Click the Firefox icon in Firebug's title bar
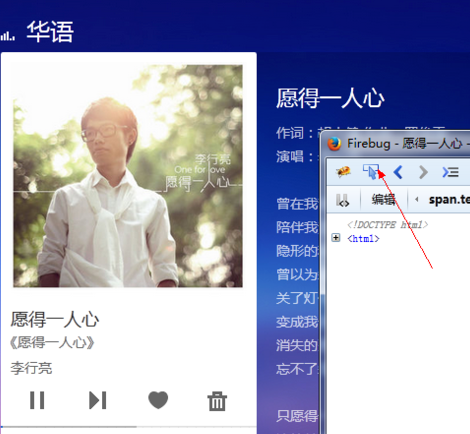Viewport: 470px width, 434px height. (x=334, y=144)
